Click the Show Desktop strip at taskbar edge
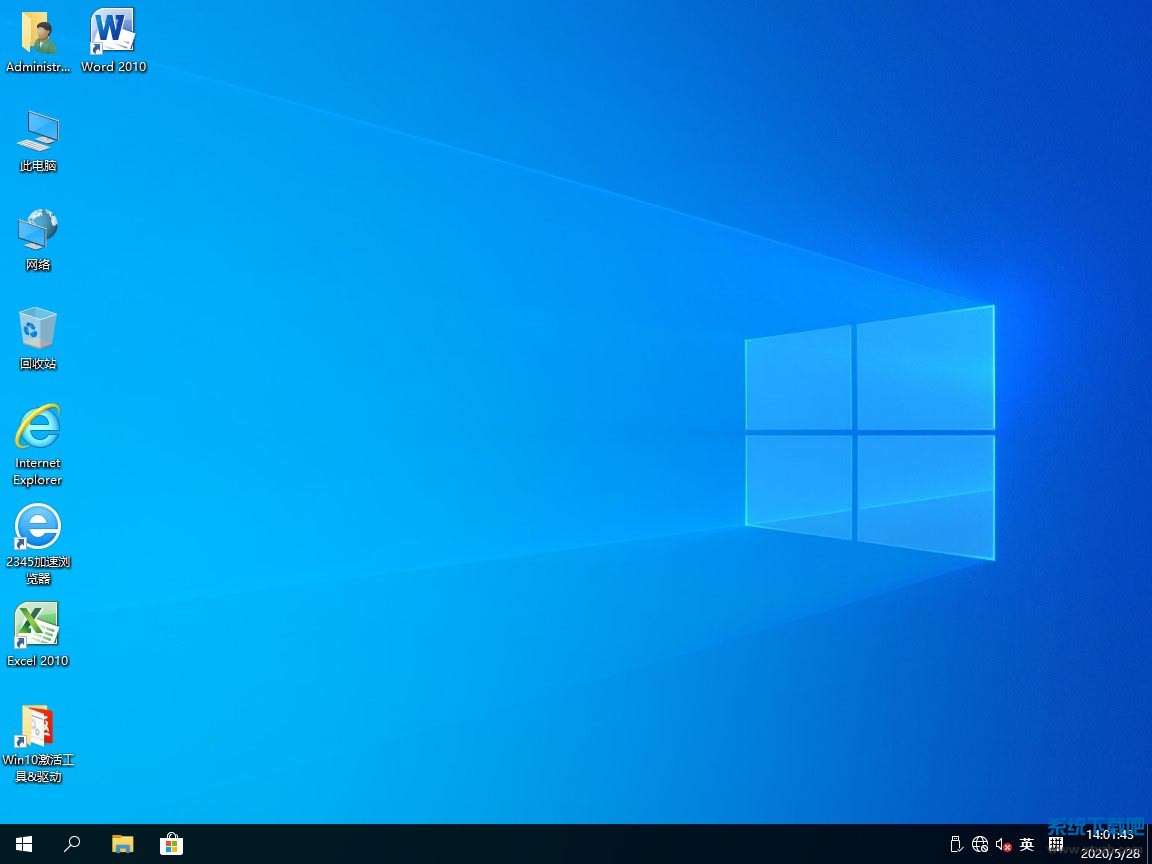Viewport: 1152px width, 864px height. point(1149,844)
